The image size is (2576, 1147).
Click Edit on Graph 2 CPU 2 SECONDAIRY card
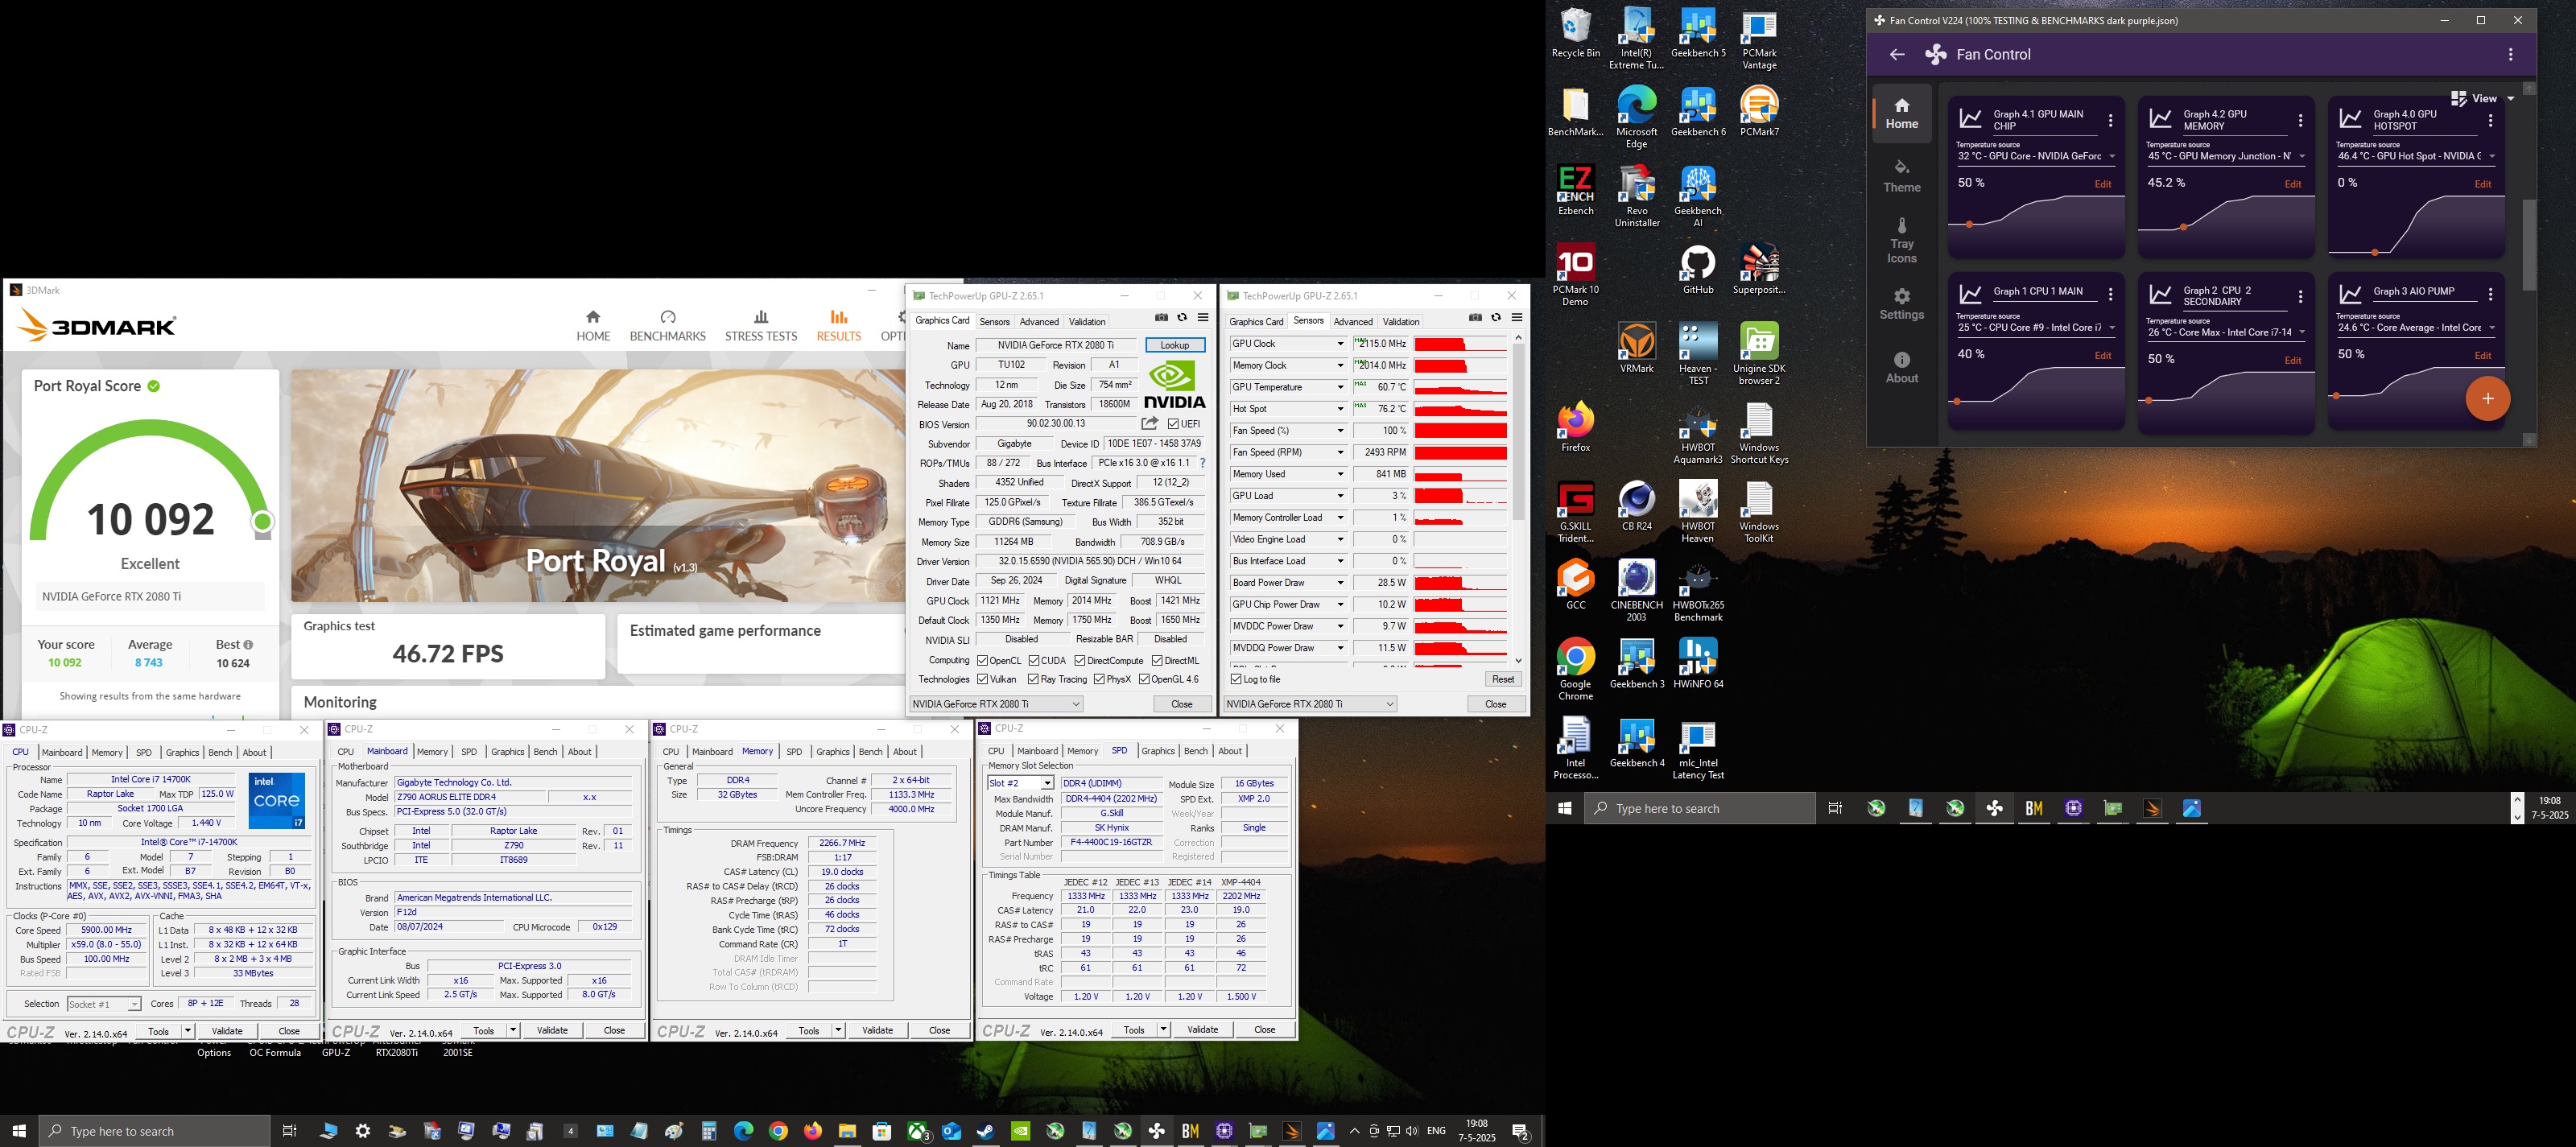[2293, 360]
